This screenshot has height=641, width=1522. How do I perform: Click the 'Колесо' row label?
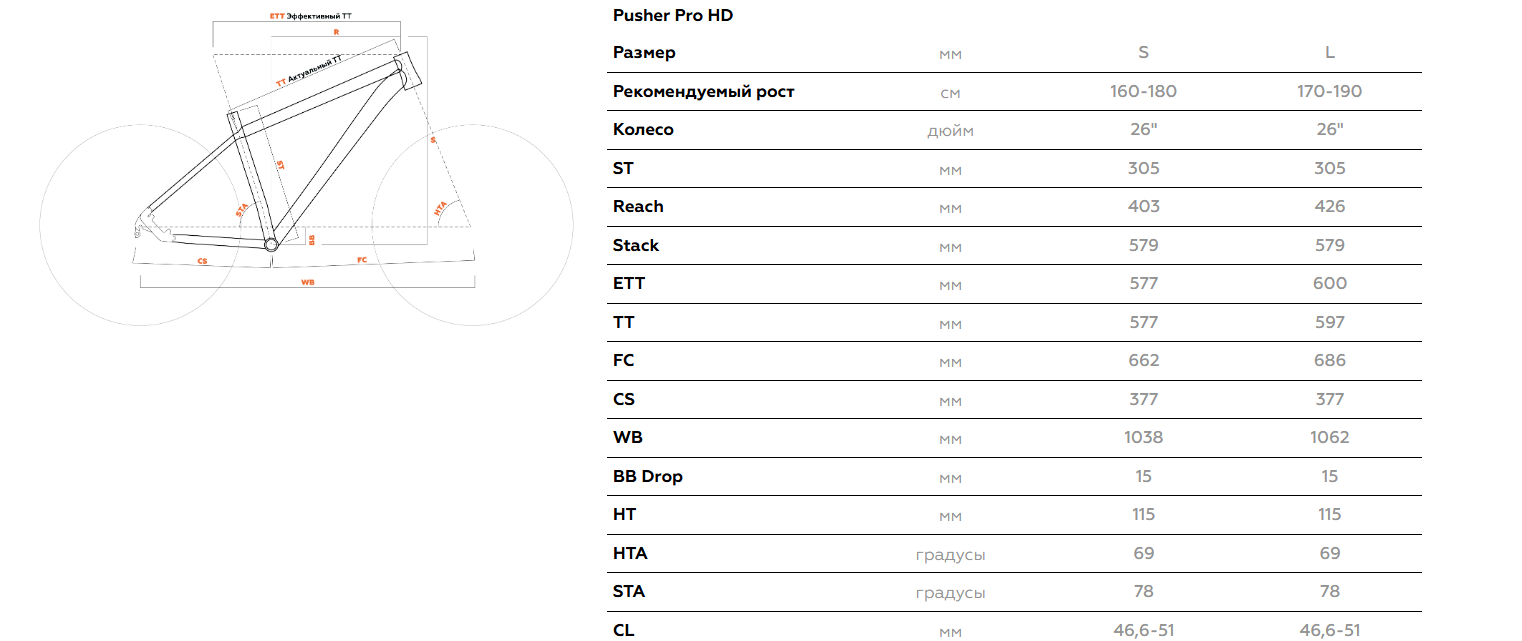pyautogui.click(x=643, y=129)
